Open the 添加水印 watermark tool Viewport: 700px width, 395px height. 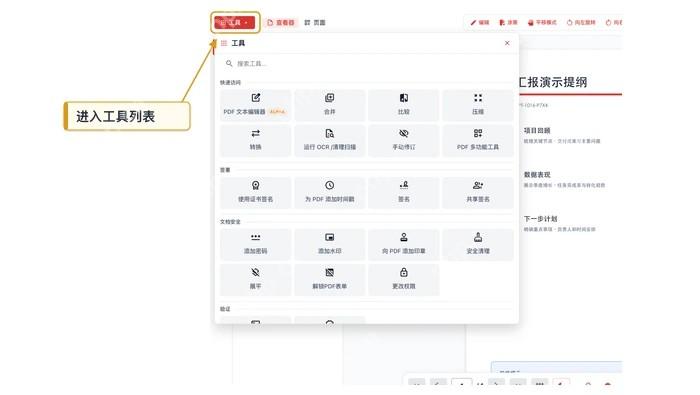tap(329, 244)
